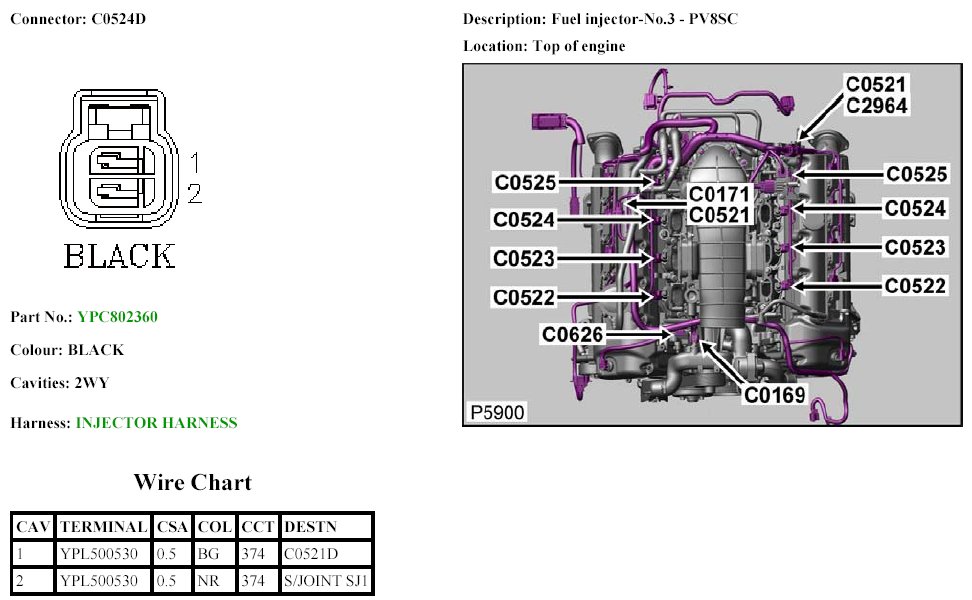Select the cavity 1 CSA 0.5 cell

pos(172,554)
